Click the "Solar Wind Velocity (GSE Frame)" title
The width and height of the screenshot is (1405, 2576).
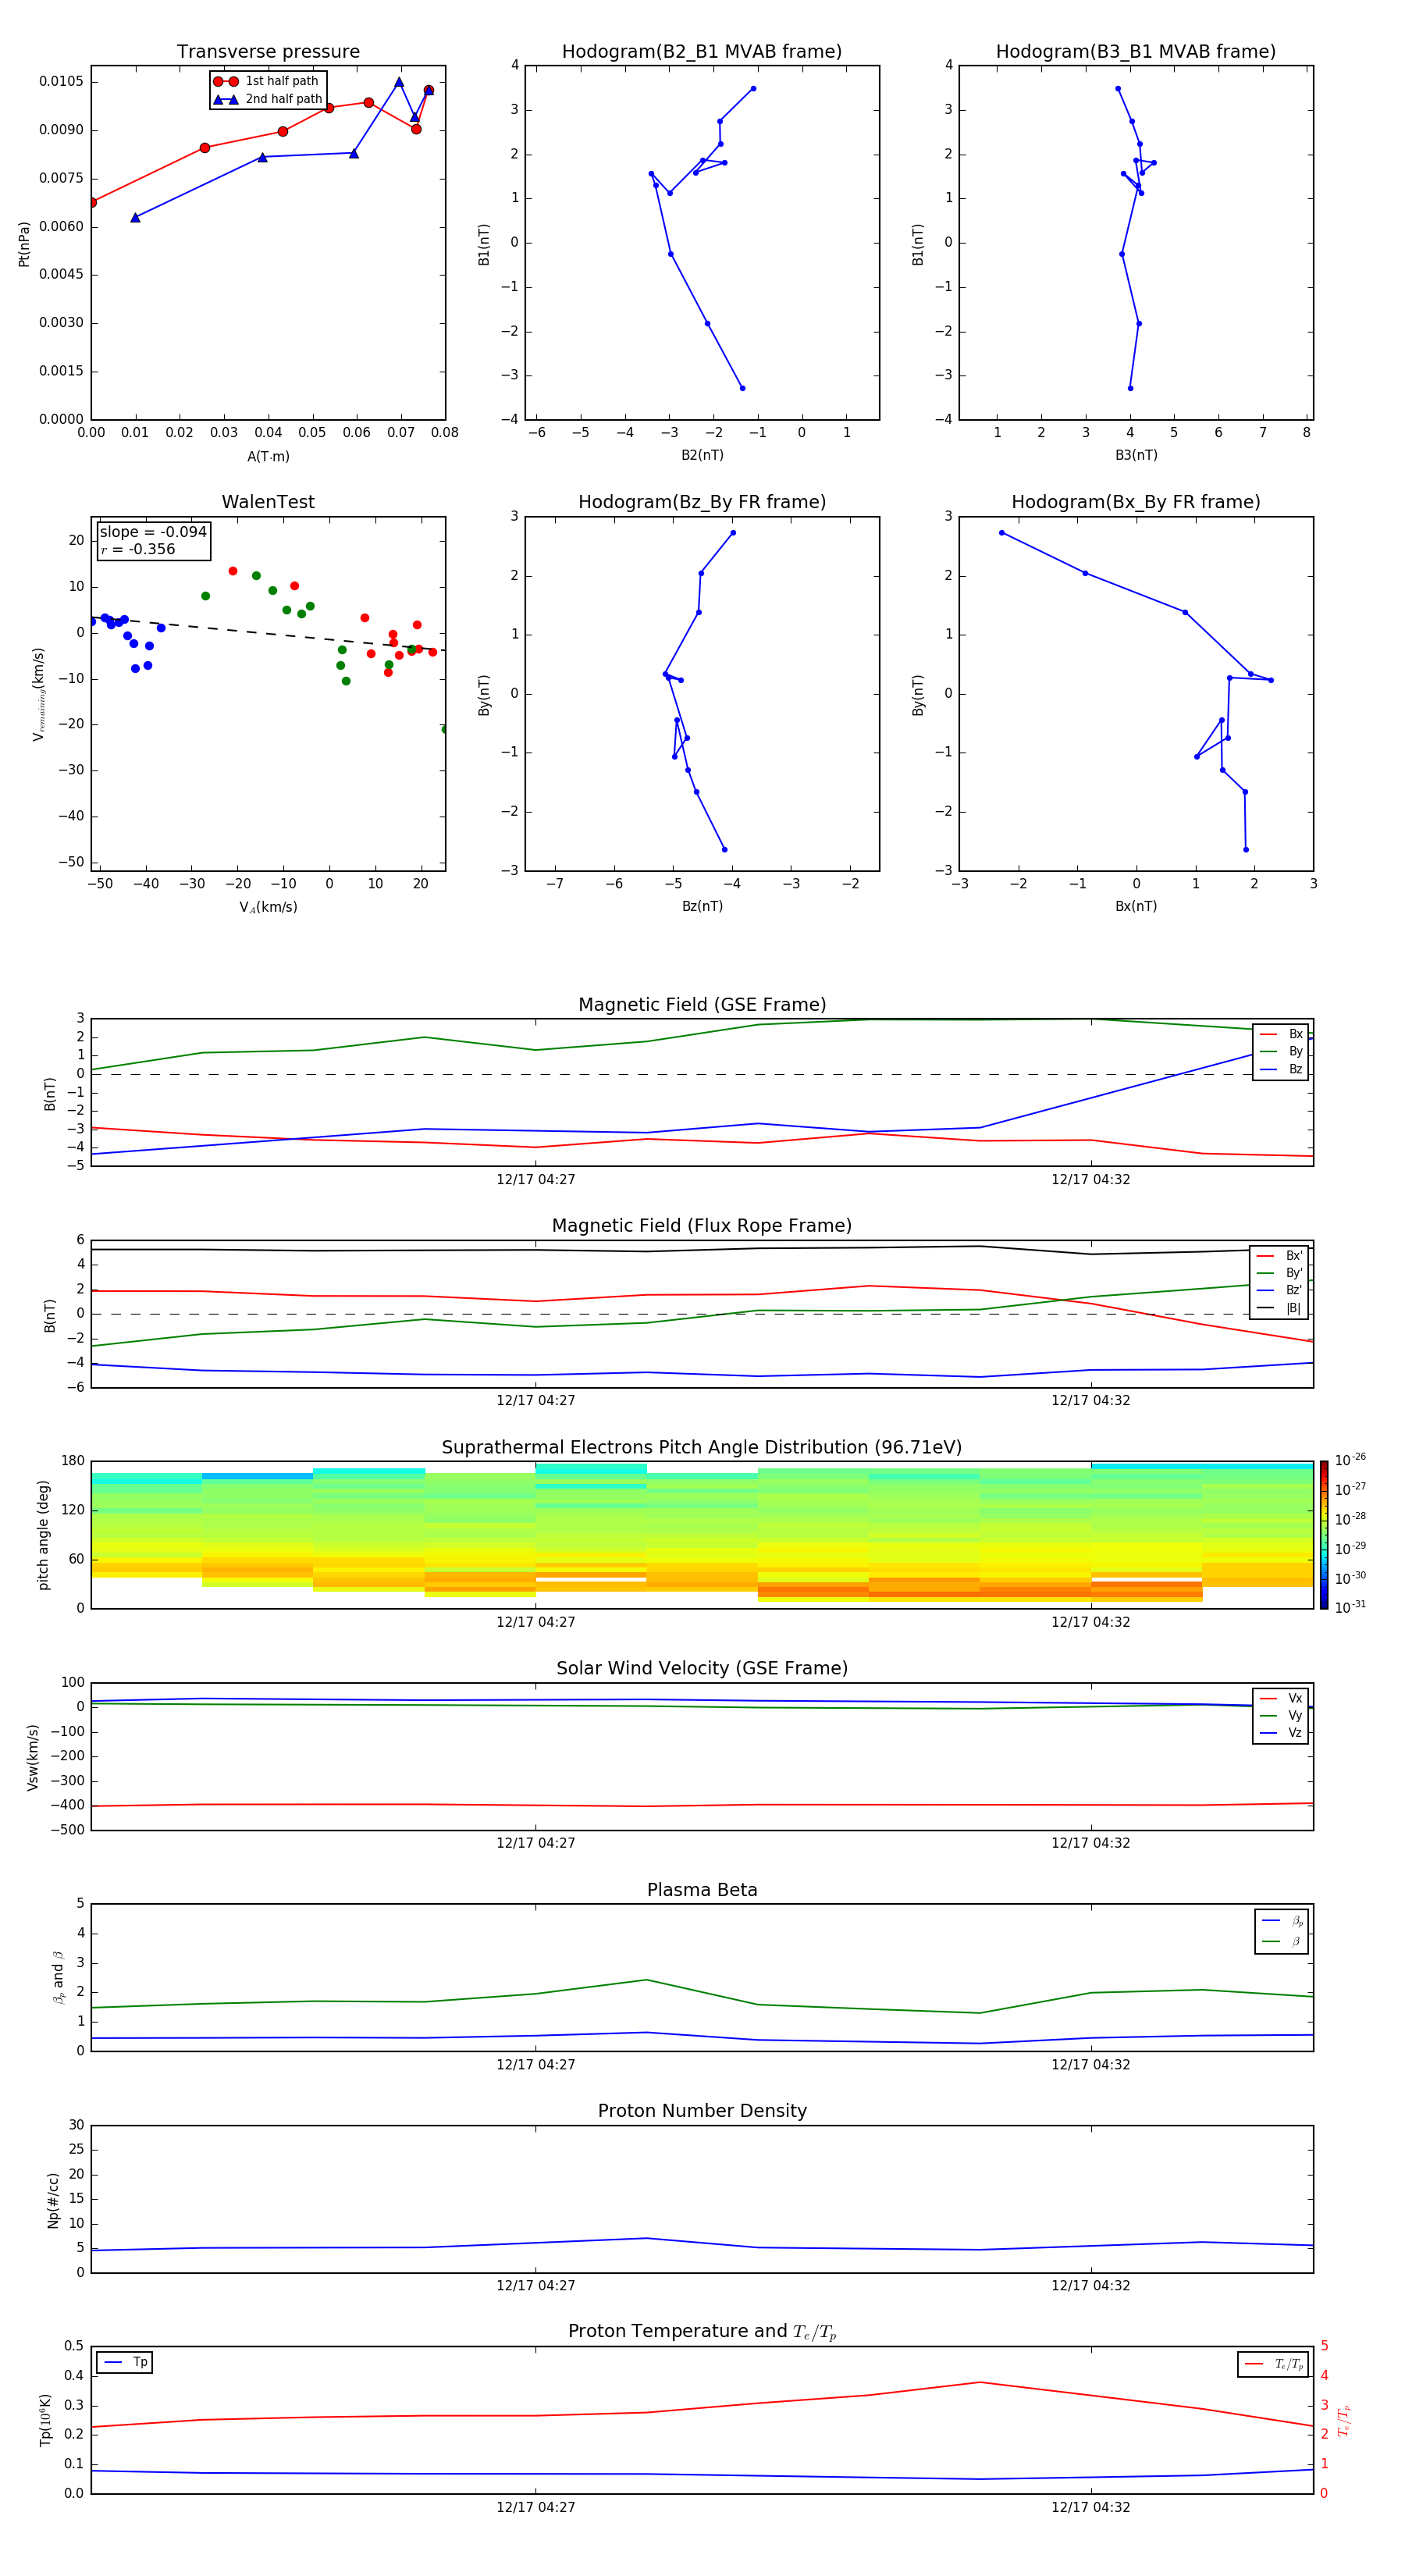click(702, 1669)
